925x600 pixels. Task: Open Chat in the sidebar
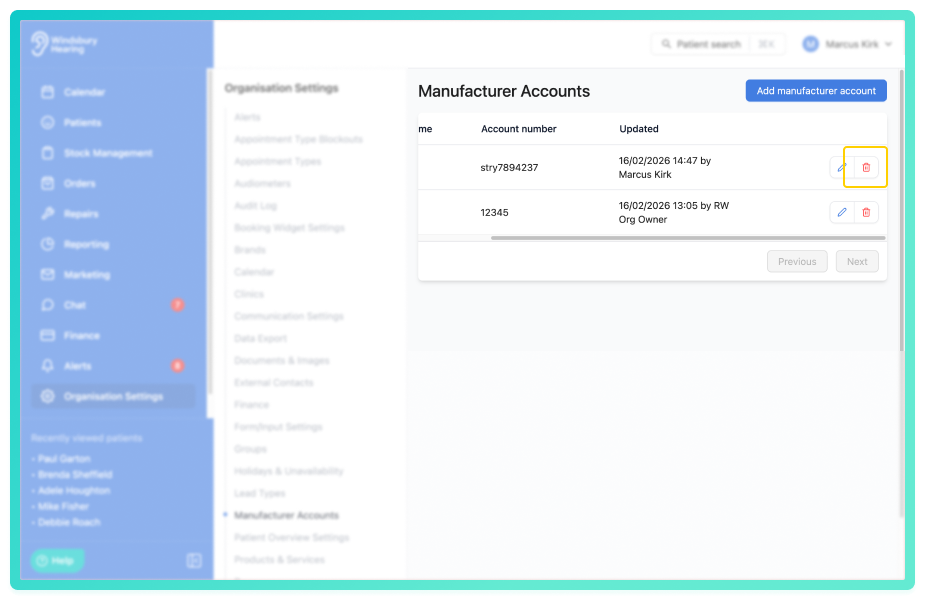click(x=113, y=305)
